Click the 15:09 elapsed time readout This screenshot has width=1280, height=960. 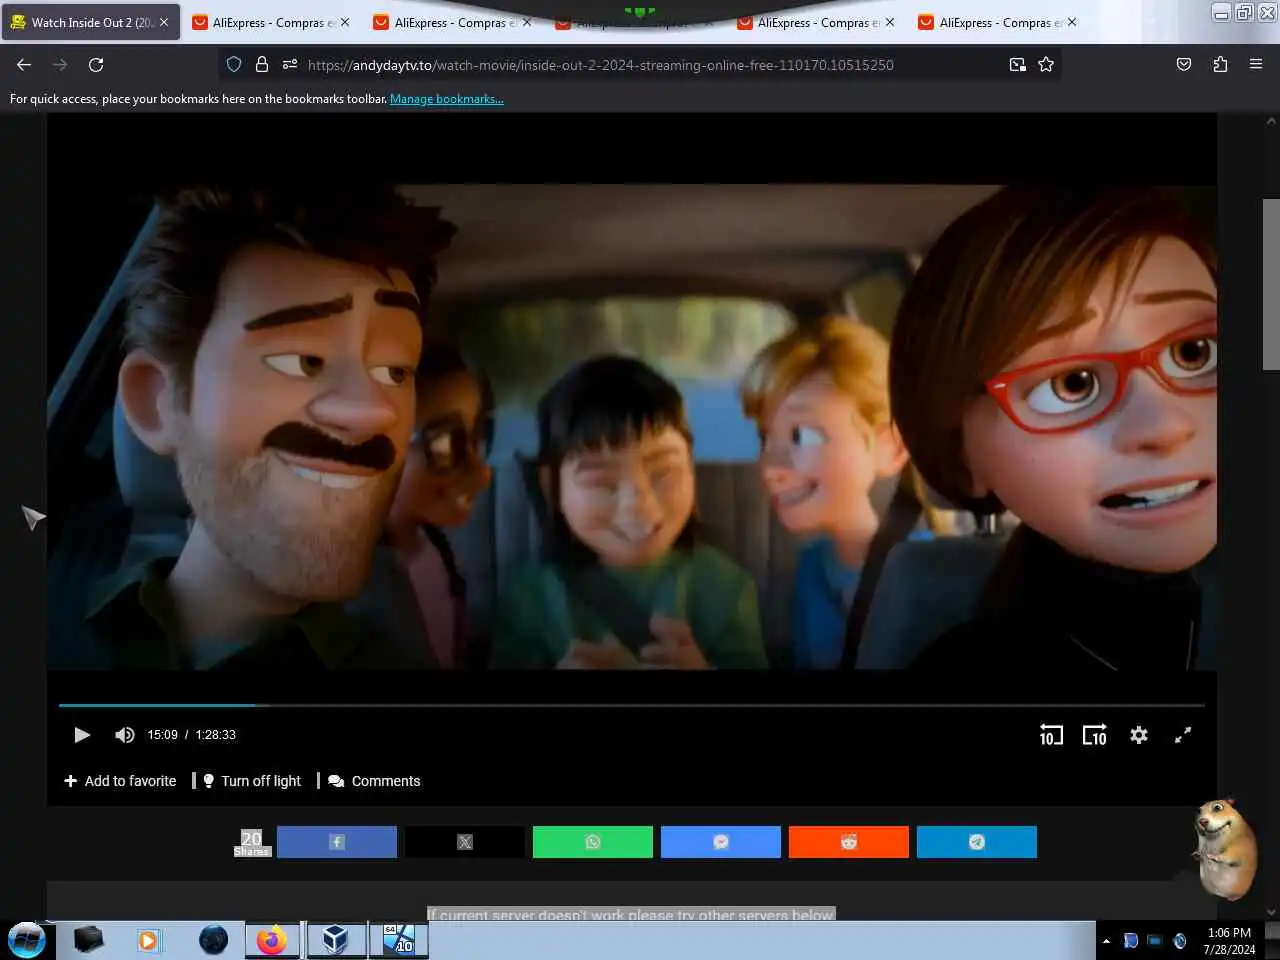(x=162, y=735)
